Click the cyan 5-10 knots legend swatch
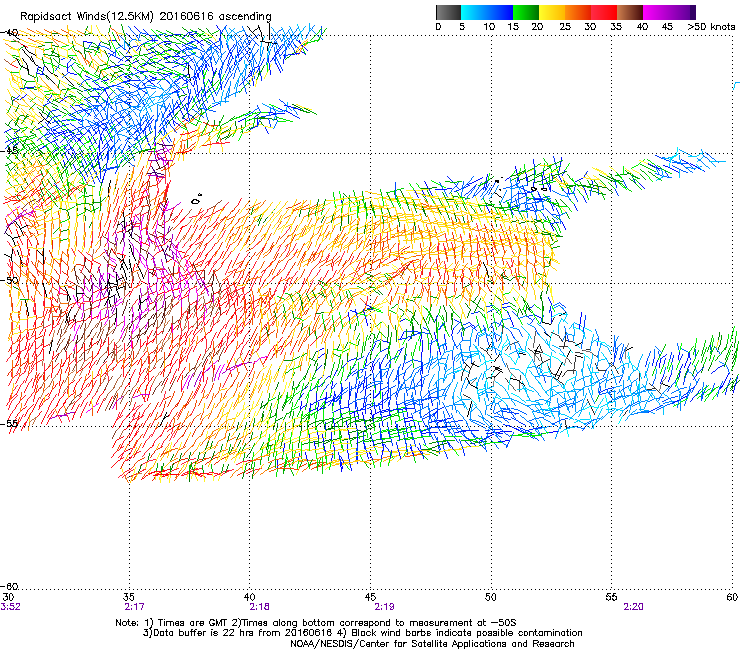Image resolution: width=740 pixels, height=650 pixels. (x=474, y=12)
